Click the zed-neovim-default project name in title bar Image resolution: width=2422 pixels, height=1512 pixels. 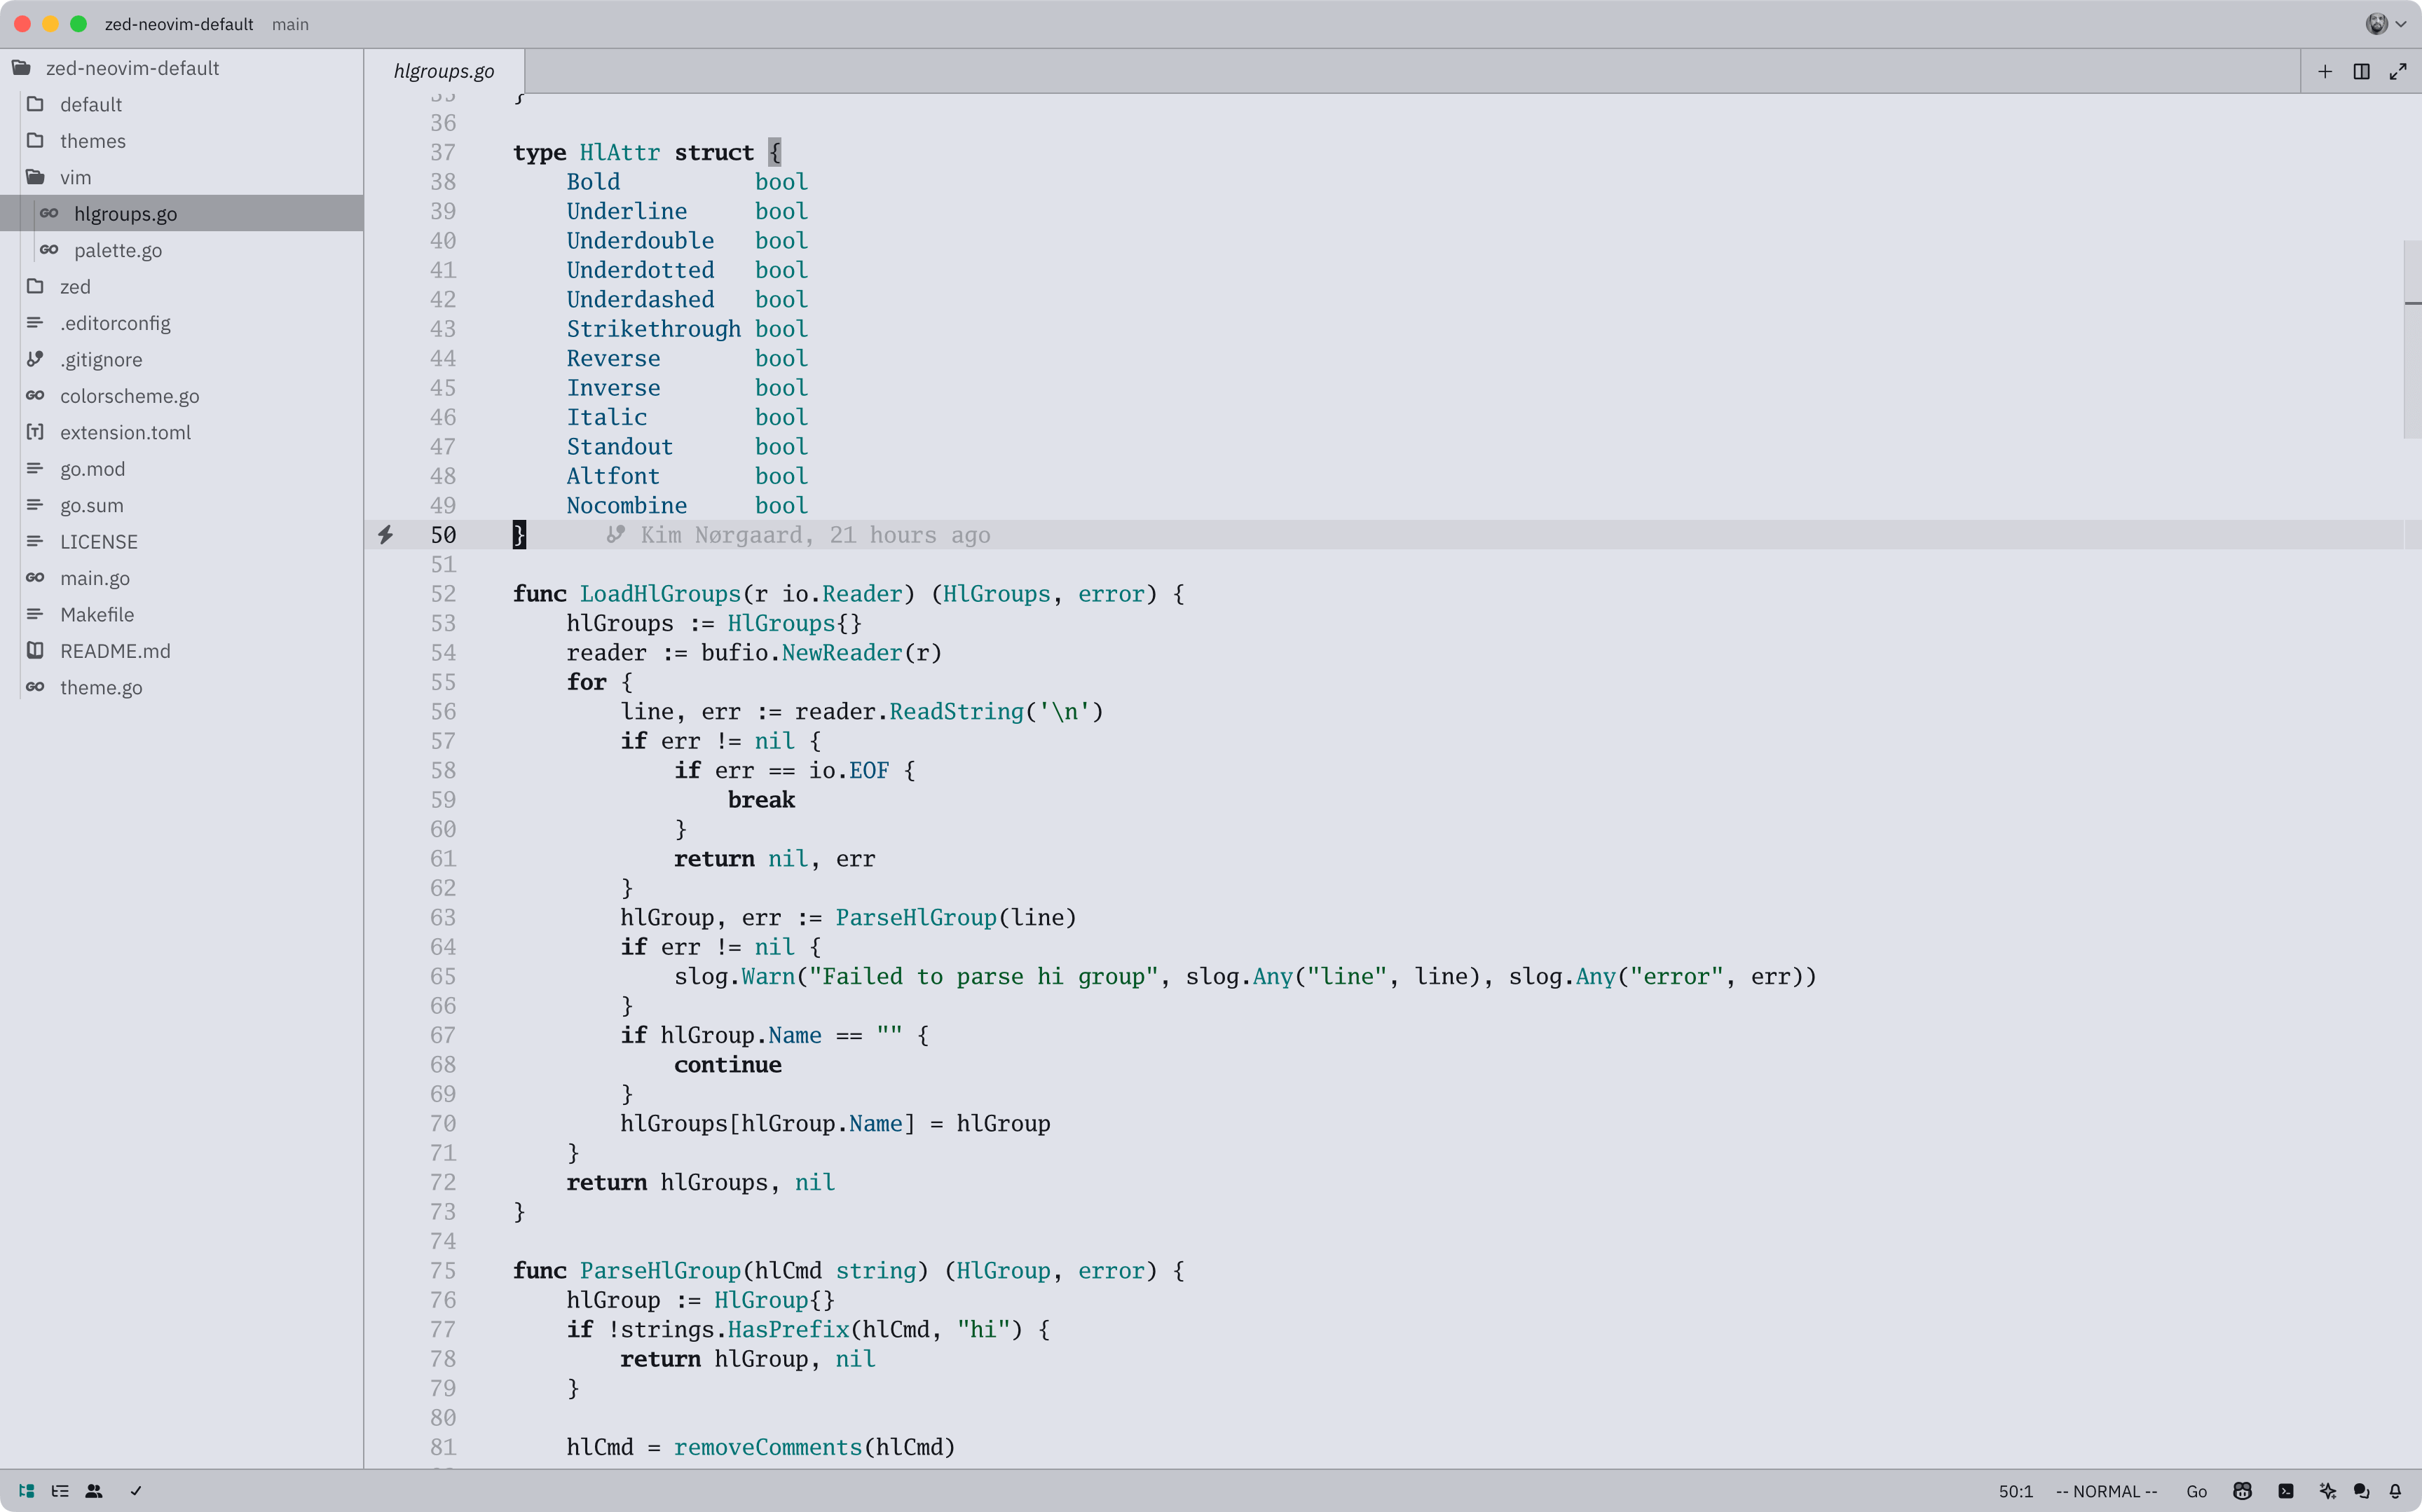(x=179, y=24)
